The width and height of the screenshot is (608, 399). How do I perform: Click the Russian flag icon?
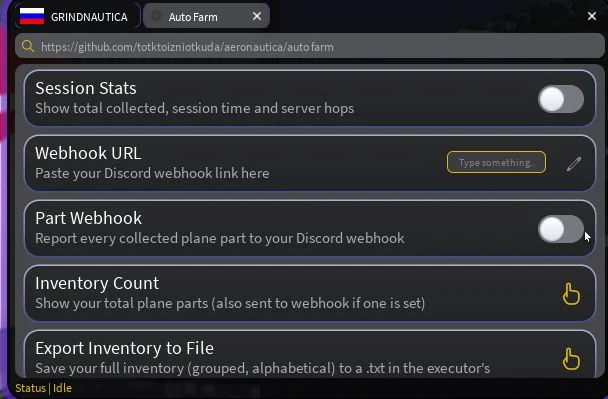click(32, 16)
